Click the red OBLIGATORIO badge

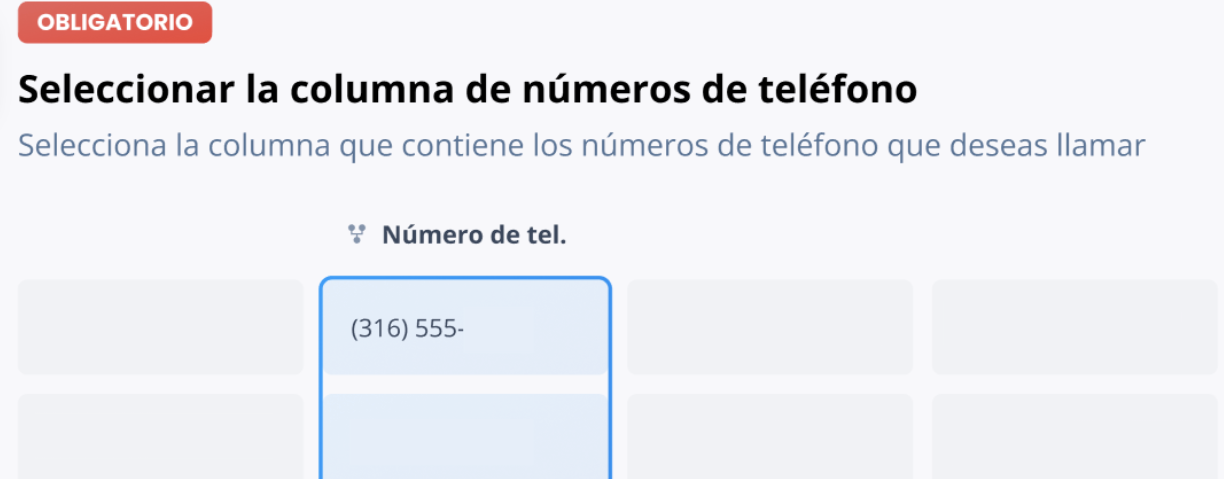coord(115,22)
